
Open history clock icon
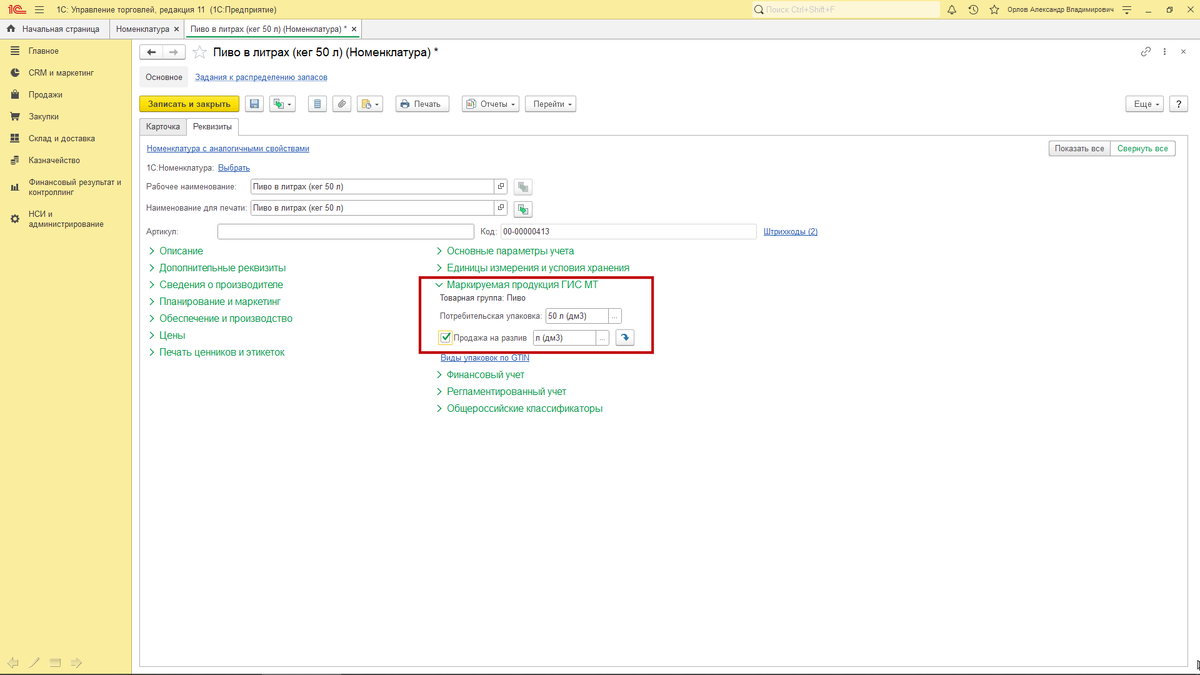click(x=973, y=9)
